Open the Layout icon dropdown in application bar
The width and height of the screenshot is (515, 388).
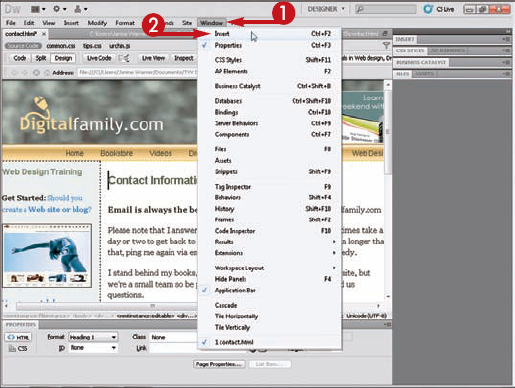click(x=38, y=9)
